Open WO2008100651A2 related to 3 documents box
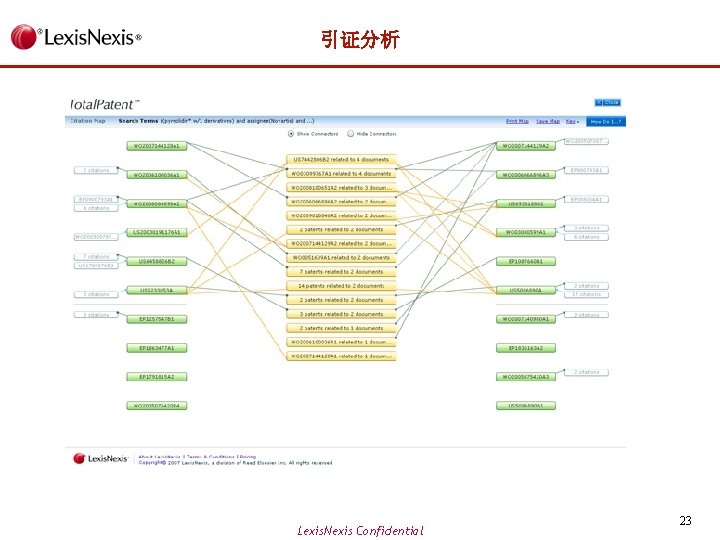This screenshot has height=540, width=720. (x=341, y=187)
